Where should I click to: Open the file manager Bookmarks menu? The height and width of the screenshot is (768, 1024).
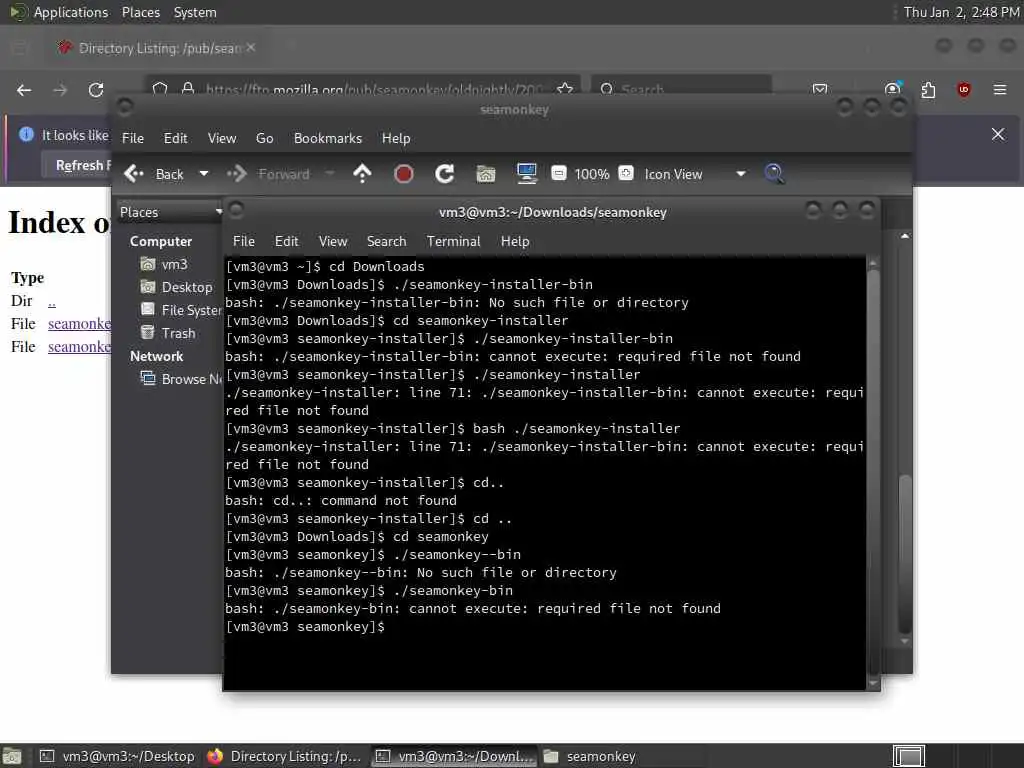(x=328, y=138)
